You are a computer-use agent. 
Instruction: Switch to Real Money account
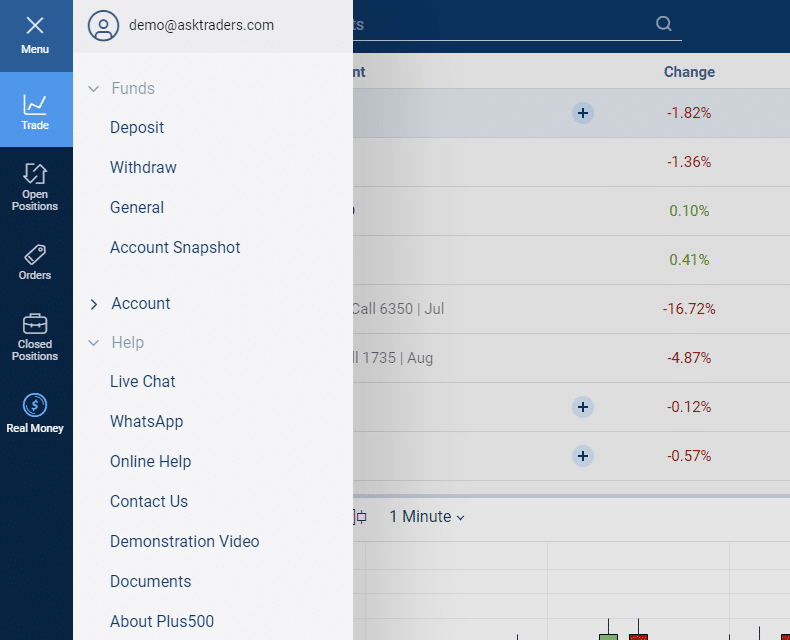[35, 405]
